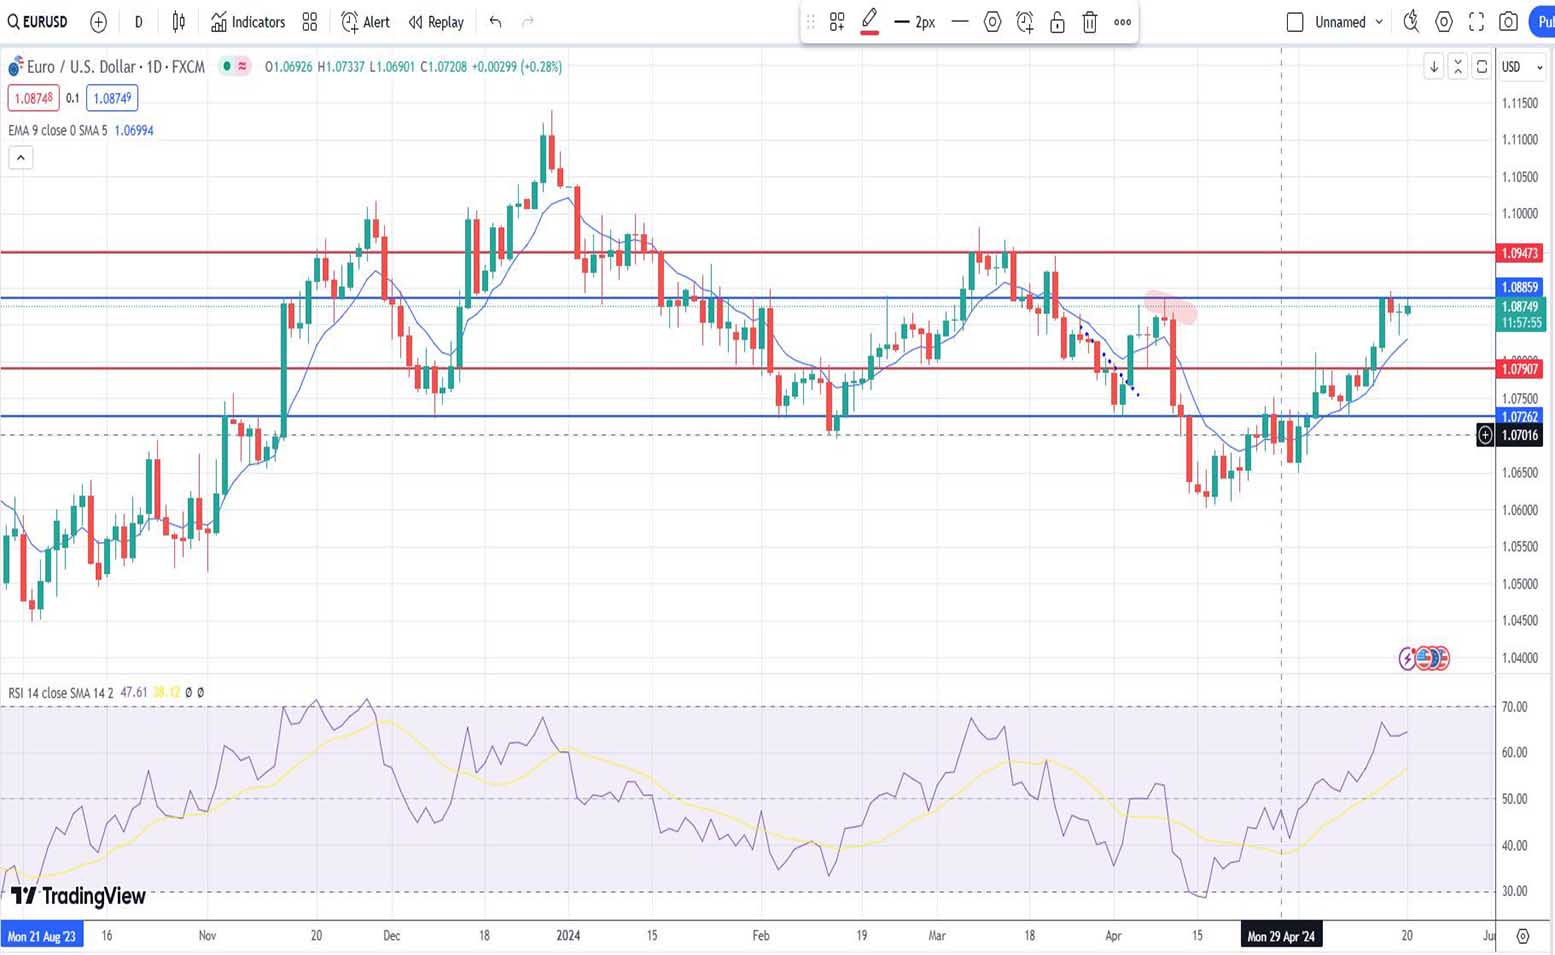Open the Quick Search lightning icon
The height and width of the screenshot is (955, 1555).
click(x=1411, y=22)
